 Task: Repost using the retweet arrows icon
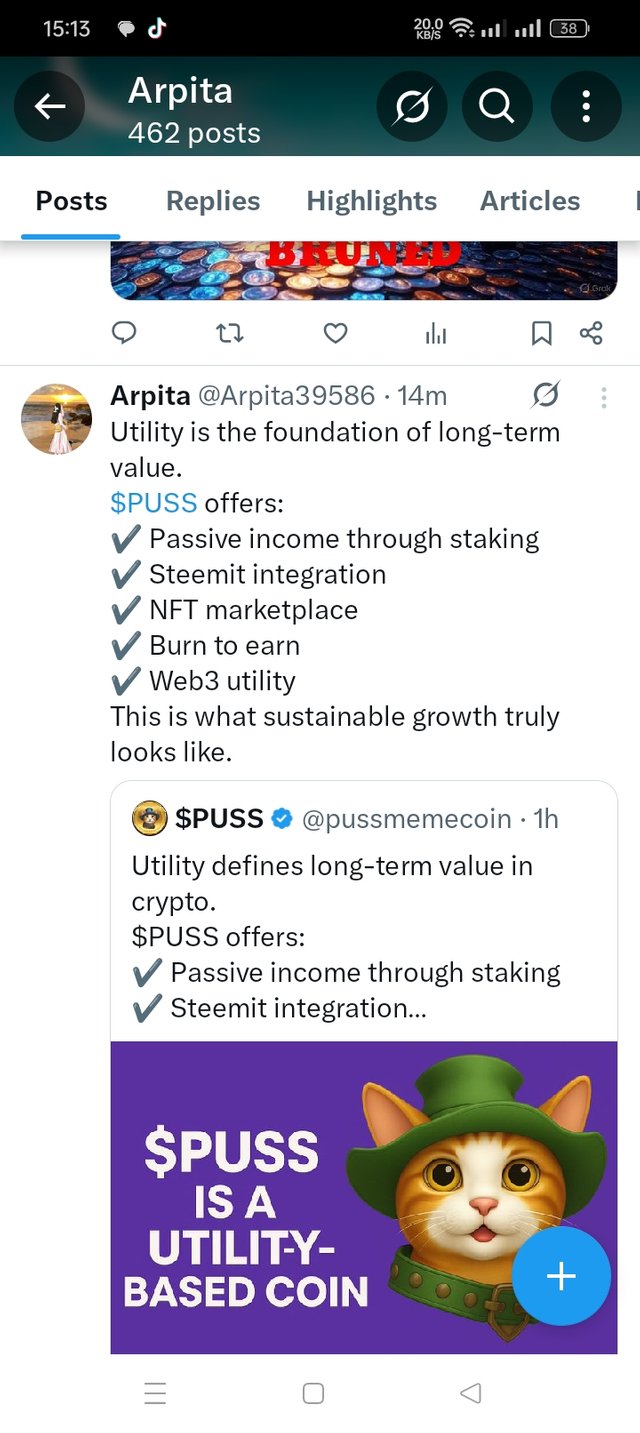click(230, 333)
